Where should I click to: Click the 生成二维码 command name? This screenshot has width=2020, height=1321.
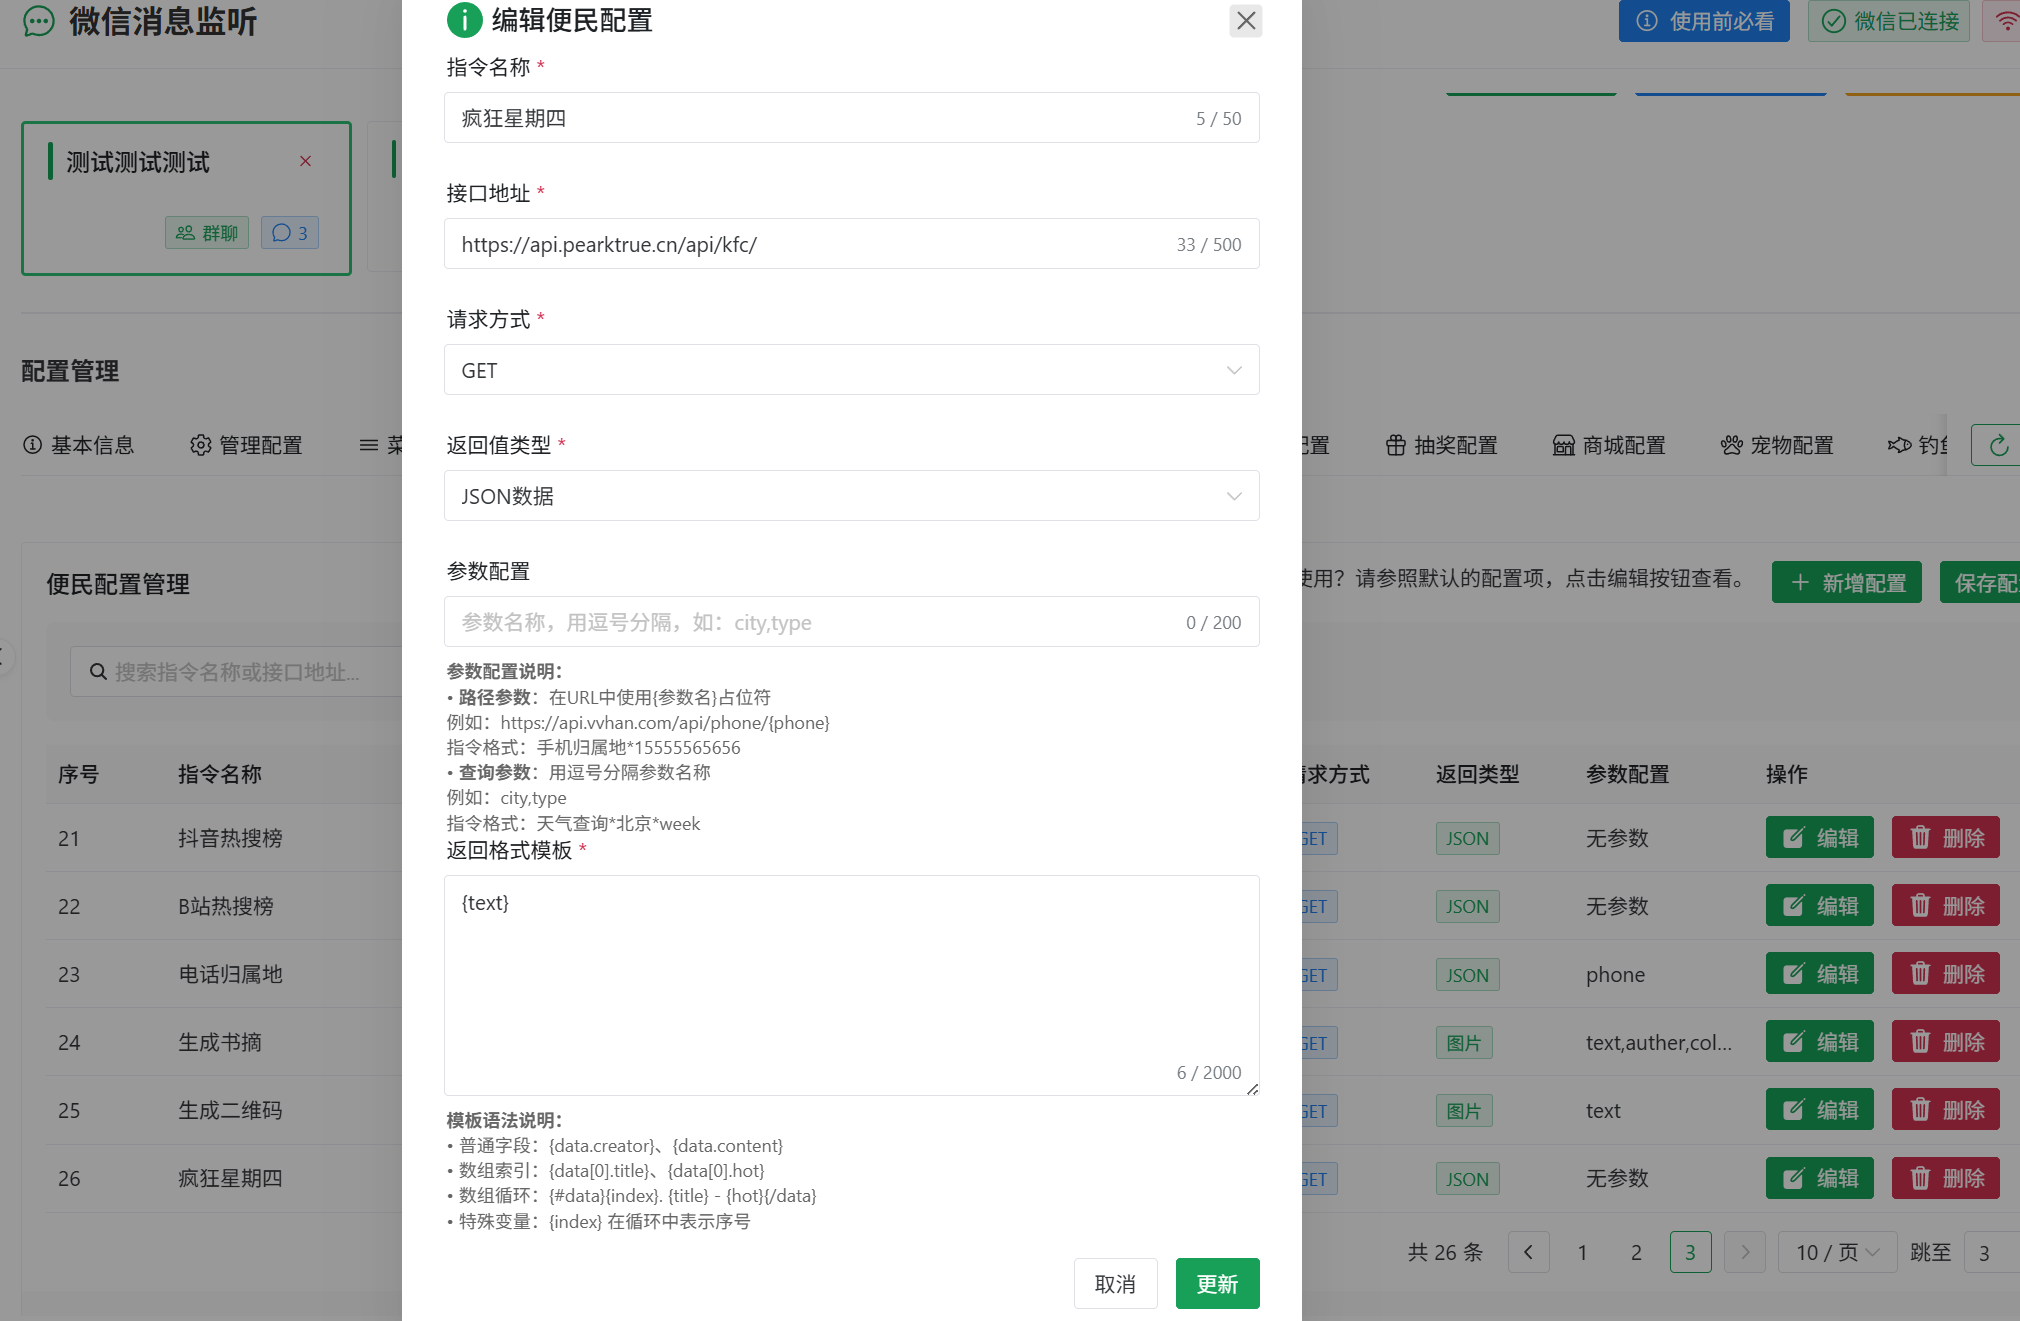(x=230, y=1110)
